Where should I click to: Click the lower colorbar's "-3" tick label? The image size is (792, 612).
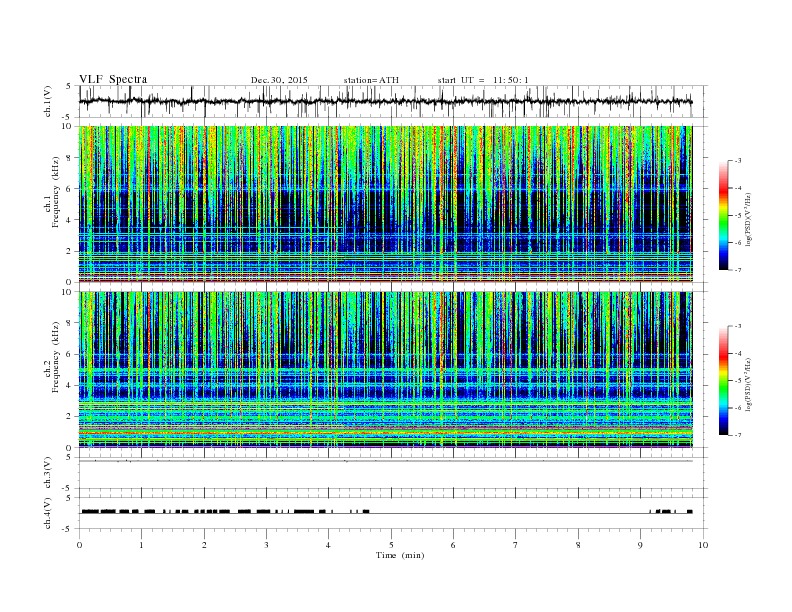pos(738,326)
